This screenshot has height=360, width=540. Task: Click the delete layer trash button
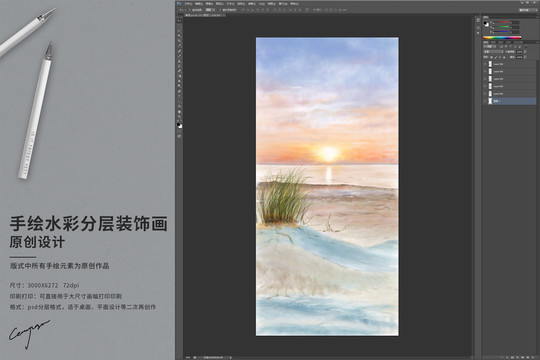pyautogui.click(x=533, y=357)
